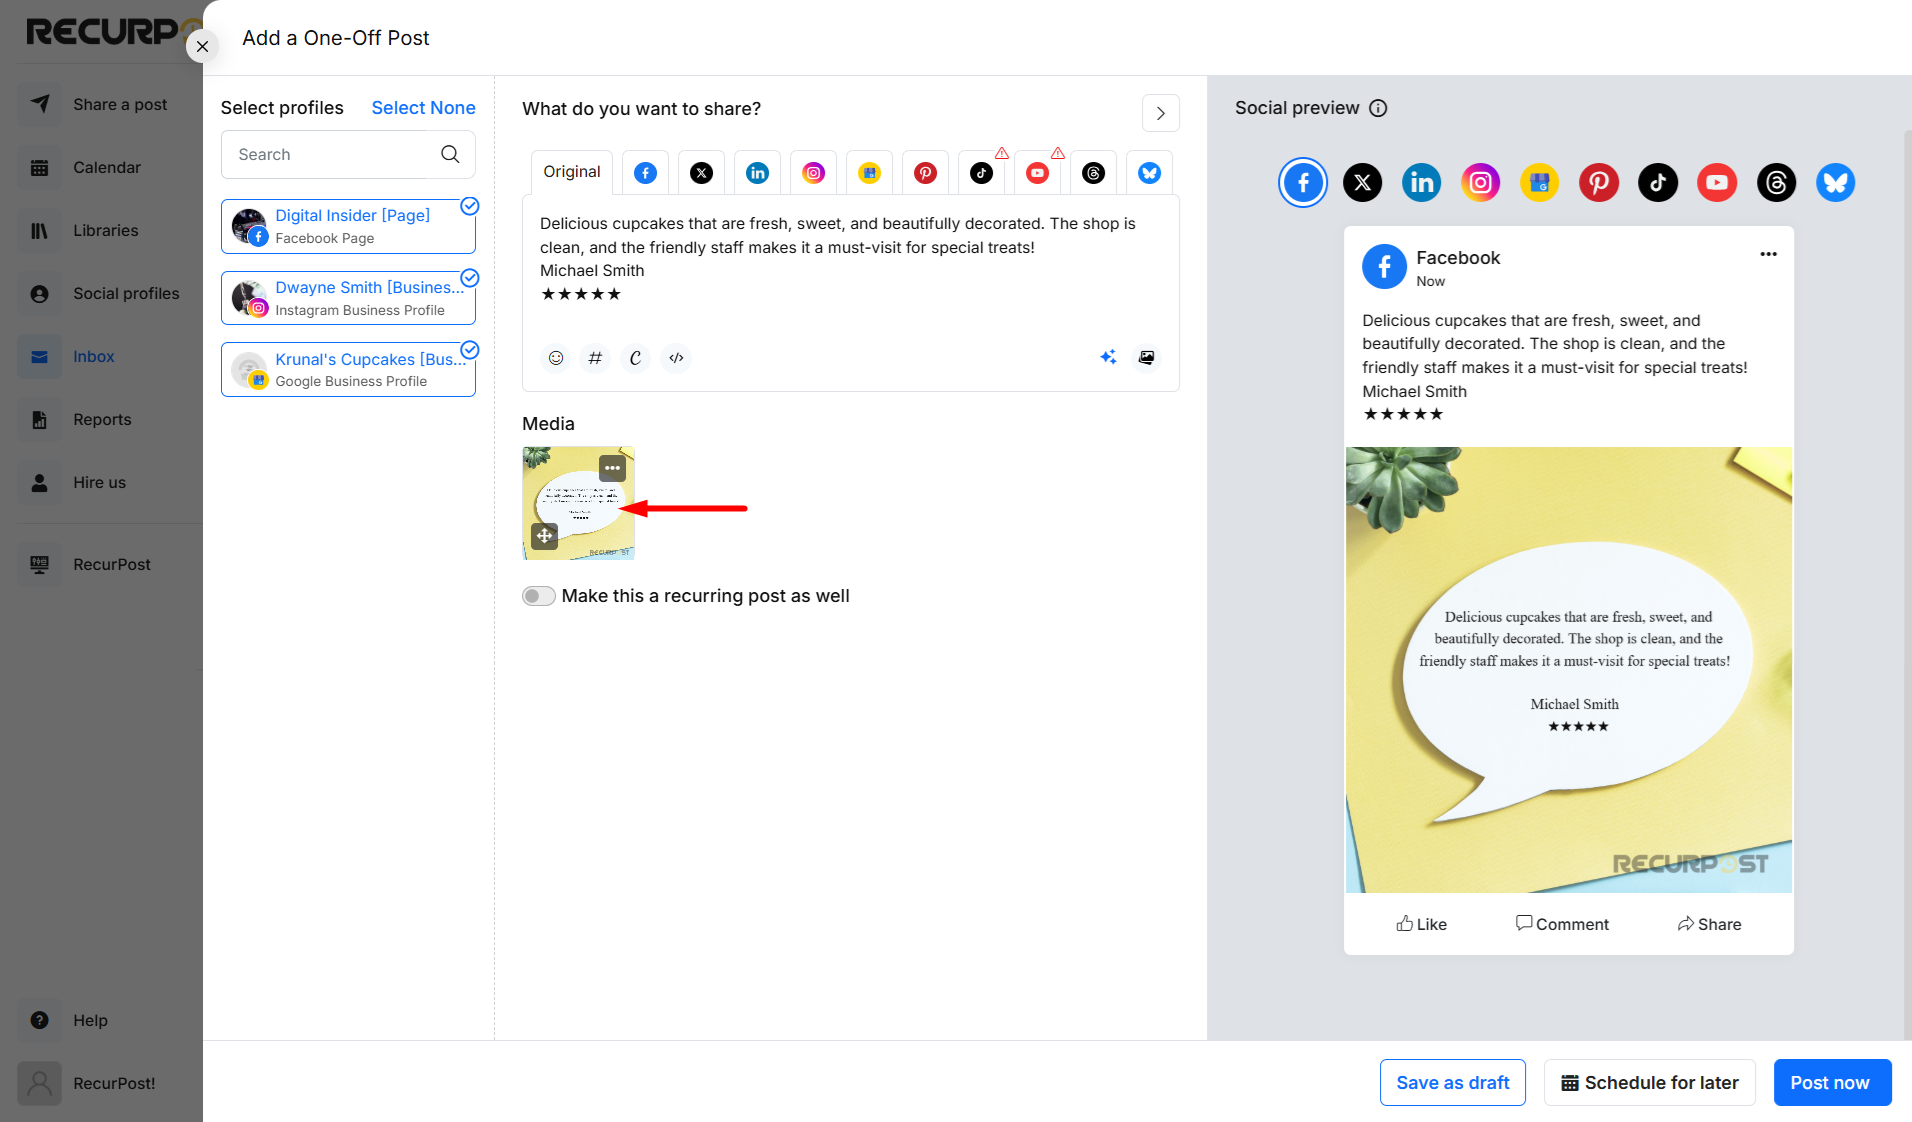Add an image using the media icon
The image size is (1912, 1122).
pyautogui.click(x=1147, y=357)
